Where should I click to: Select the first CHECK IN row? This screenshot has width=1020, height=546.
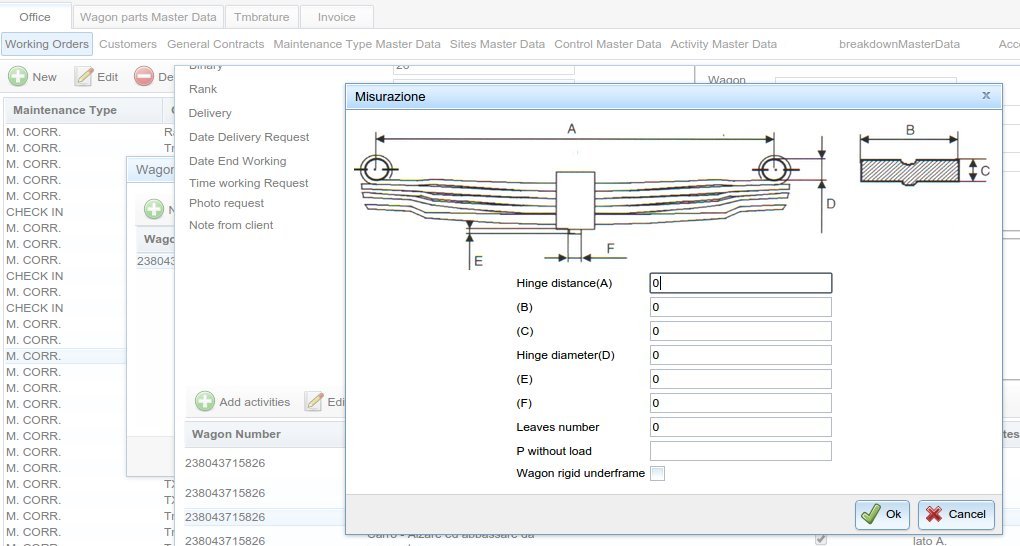[x=65, y=212]
